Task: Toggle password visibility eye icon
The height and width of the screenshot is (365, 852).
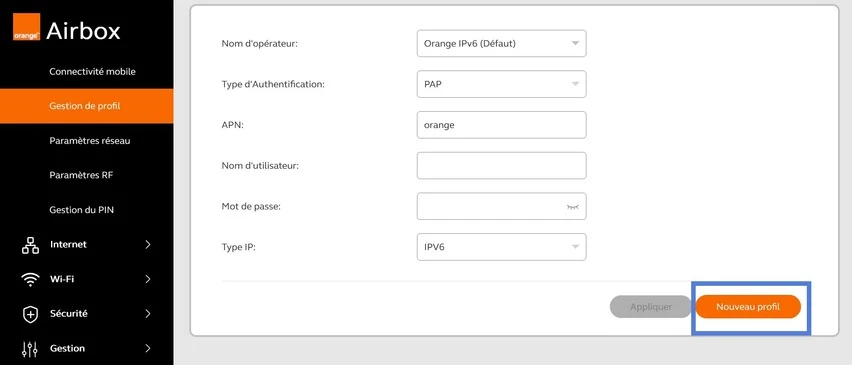Action: [x=572, y=207]
